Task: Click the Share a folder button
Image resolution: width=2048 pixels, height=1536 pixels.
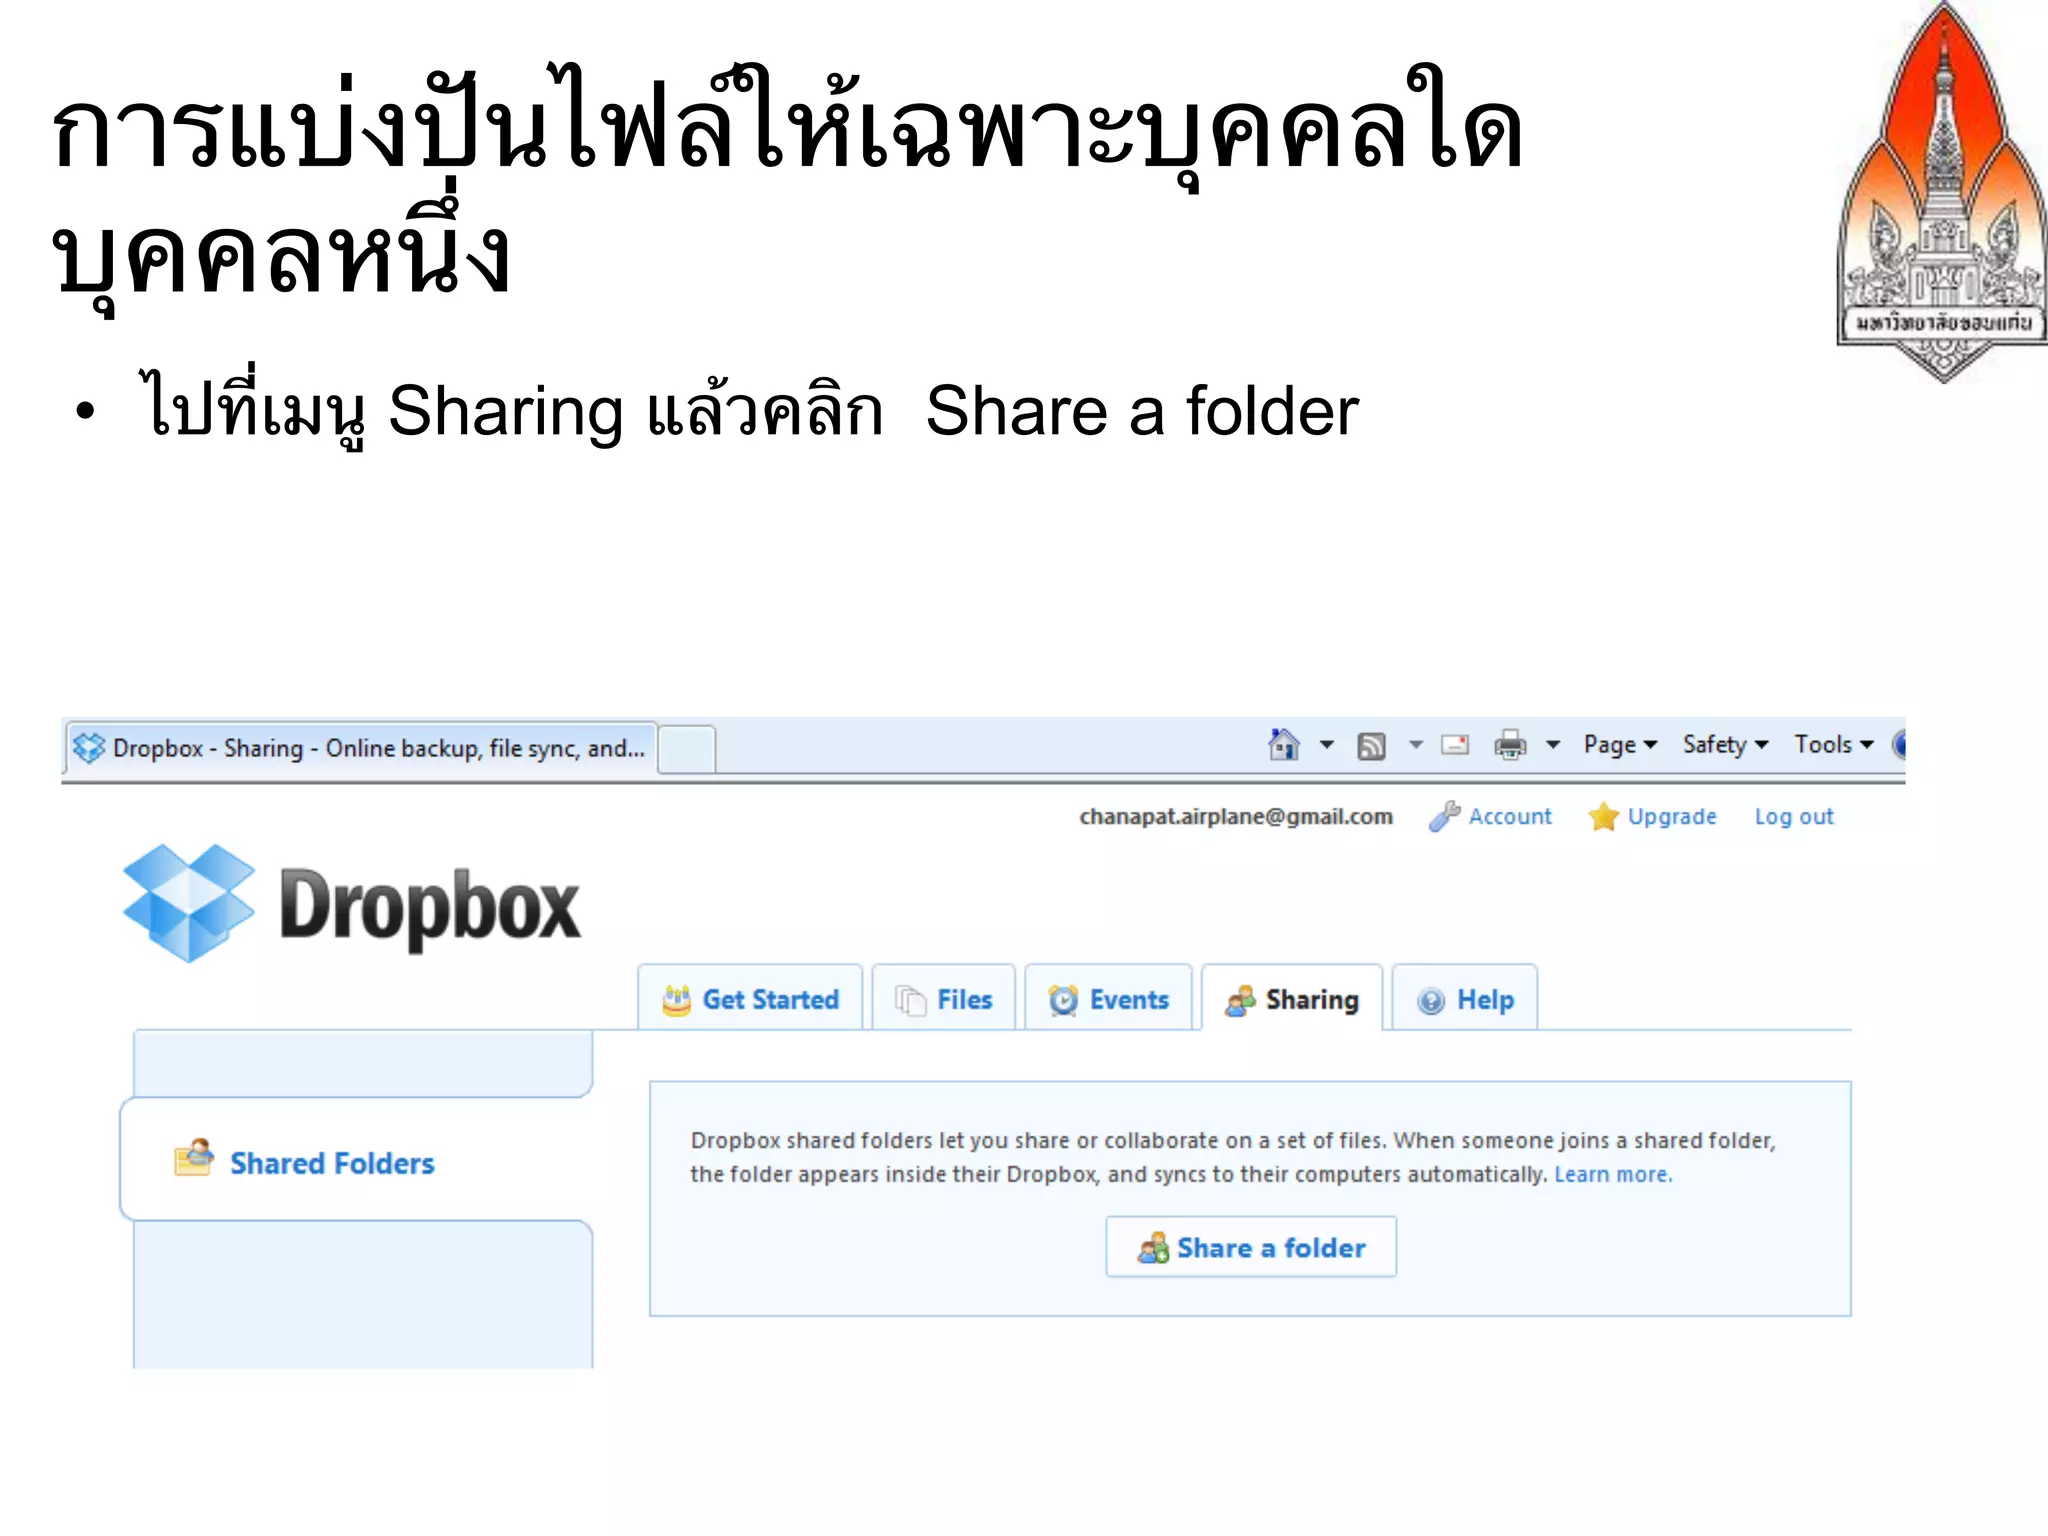Action: pyautogui.click(x=1251, y=1247)
